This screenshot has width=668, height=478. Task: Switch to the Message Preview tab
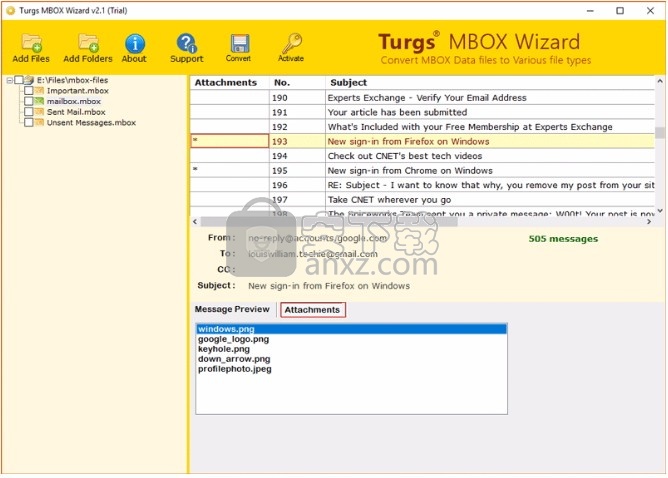click(232, 309)
